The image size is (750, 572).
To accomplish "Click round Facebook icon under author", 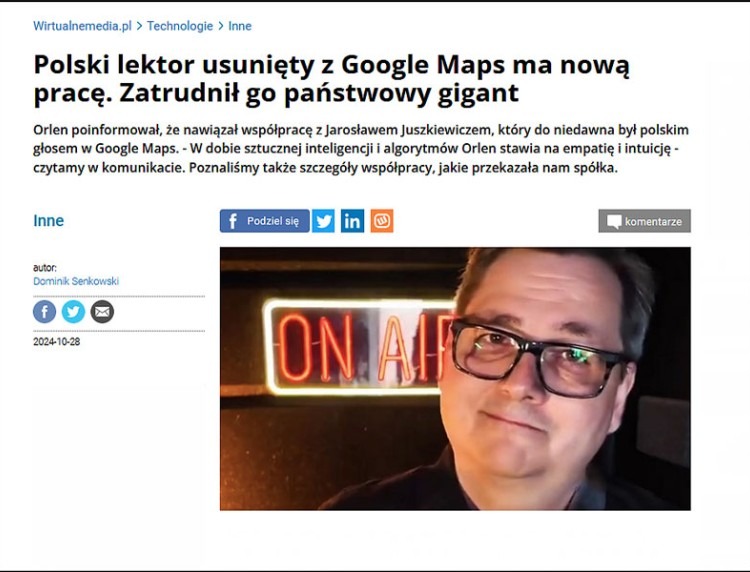I will [x=44, y=312].
